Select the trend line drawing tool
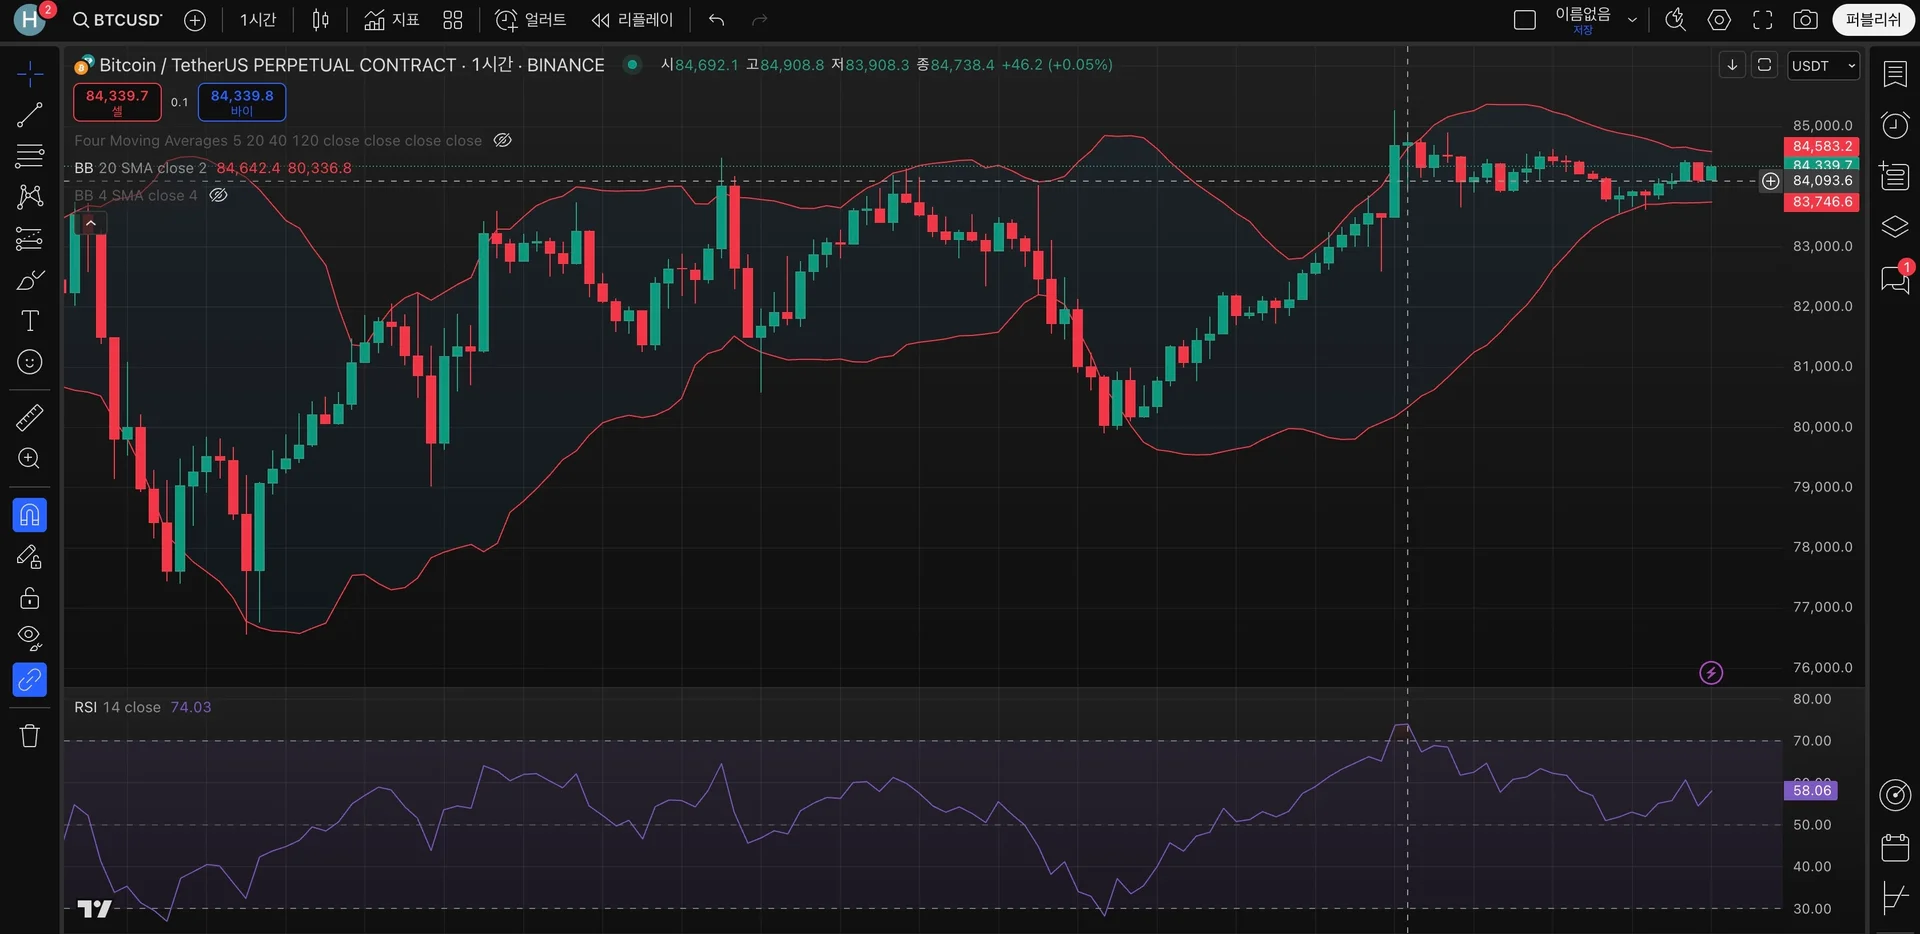1920x934 pixels. coord(29,115)
